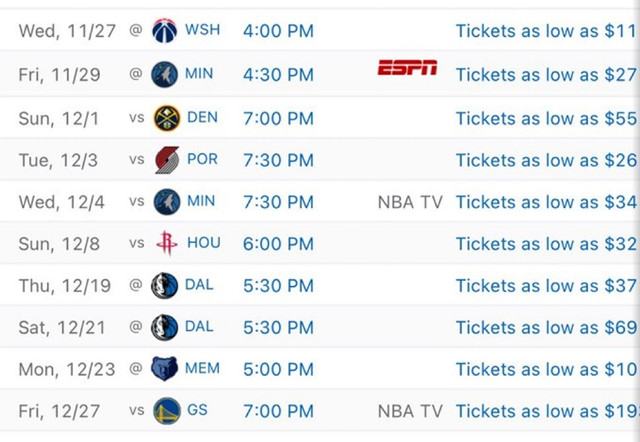Click the Golden State Warriors logo
This screenshot has width=640, height=442.
[167, 411]
